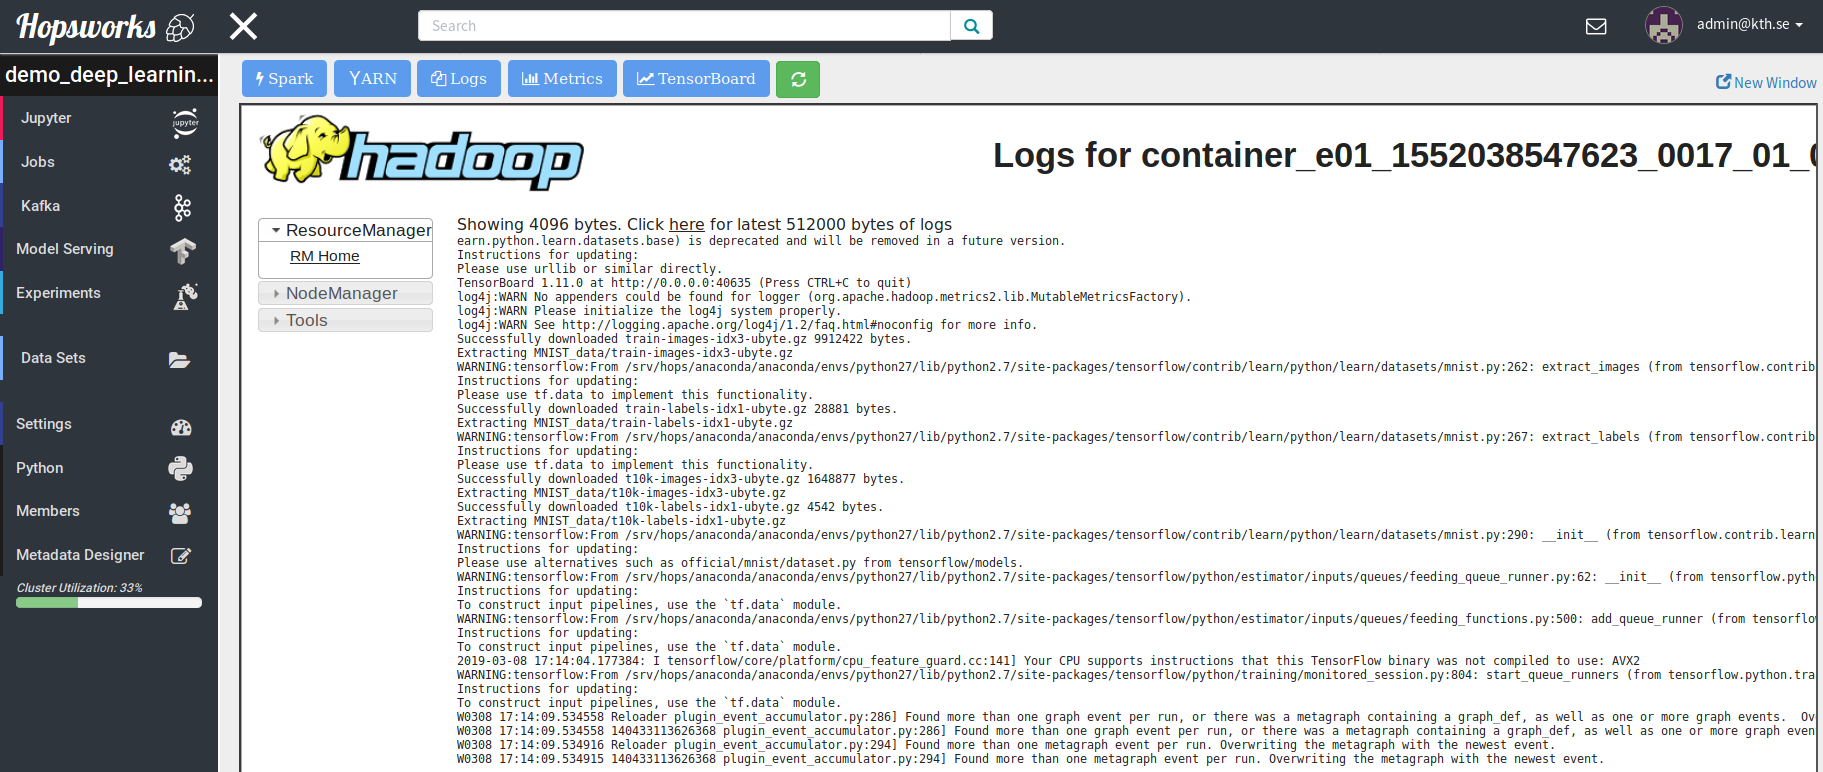Click the Jupyter icon in sidebar
The height and width of the screenshot is (772, 1823).
pos(185,121)
